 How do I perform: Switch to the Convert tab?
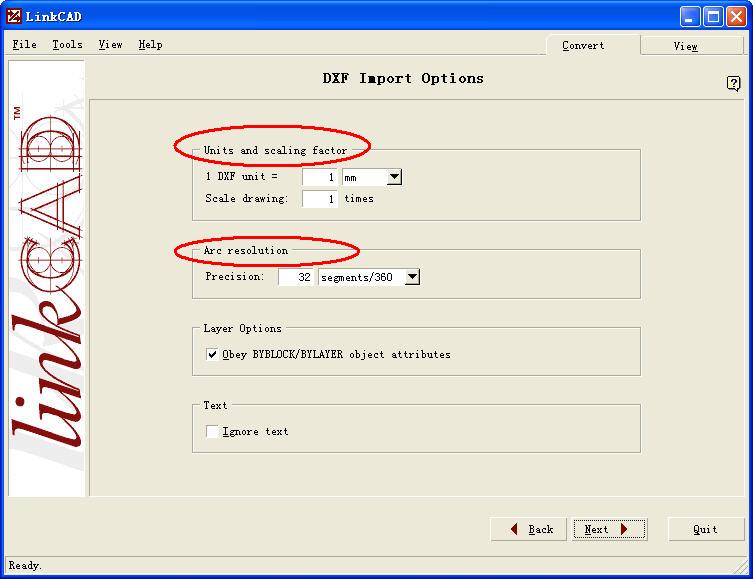[x=583, y=45]
